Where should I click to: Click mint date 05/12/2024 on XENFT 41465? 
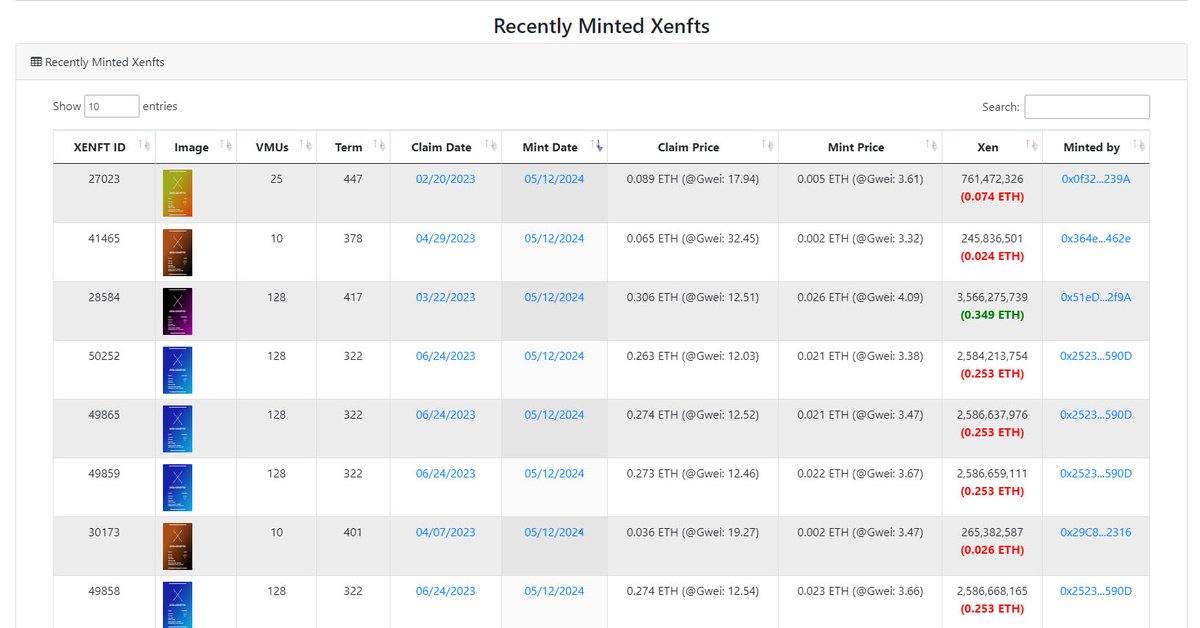[552, 238]
